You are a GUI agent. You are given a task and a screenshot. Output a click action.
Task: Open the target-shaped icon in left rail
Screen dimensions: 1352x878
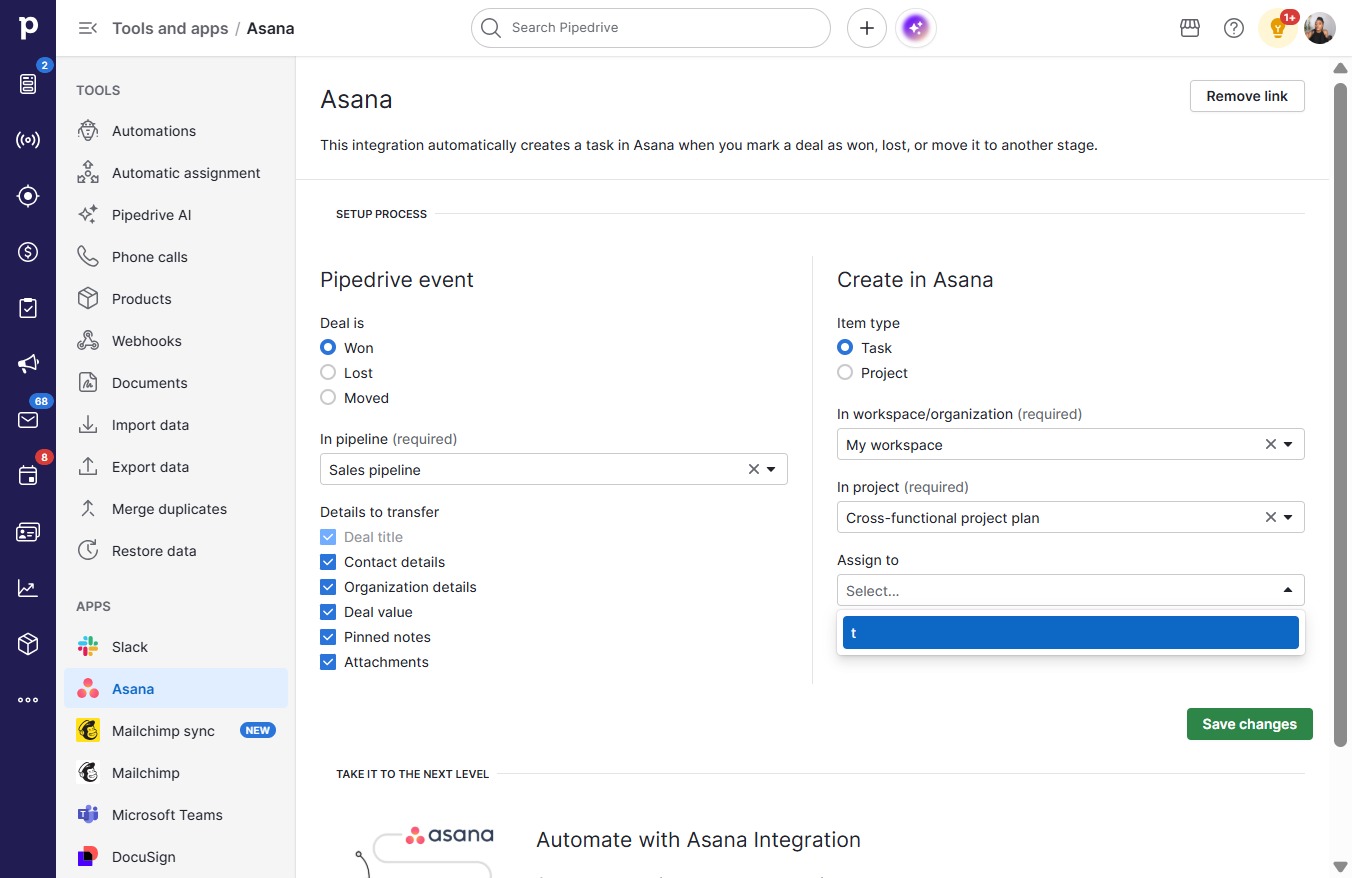pyautogui.click(x=28, y=196)
